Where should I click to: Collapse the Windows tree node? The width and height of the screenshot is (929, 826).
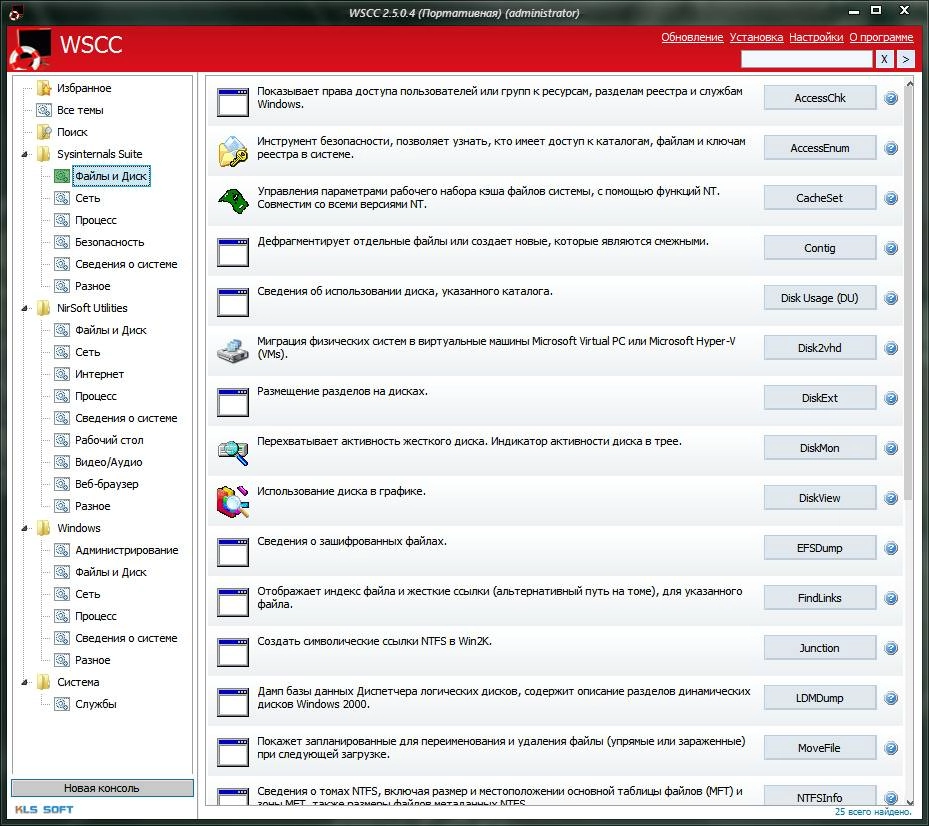point(24,529)
